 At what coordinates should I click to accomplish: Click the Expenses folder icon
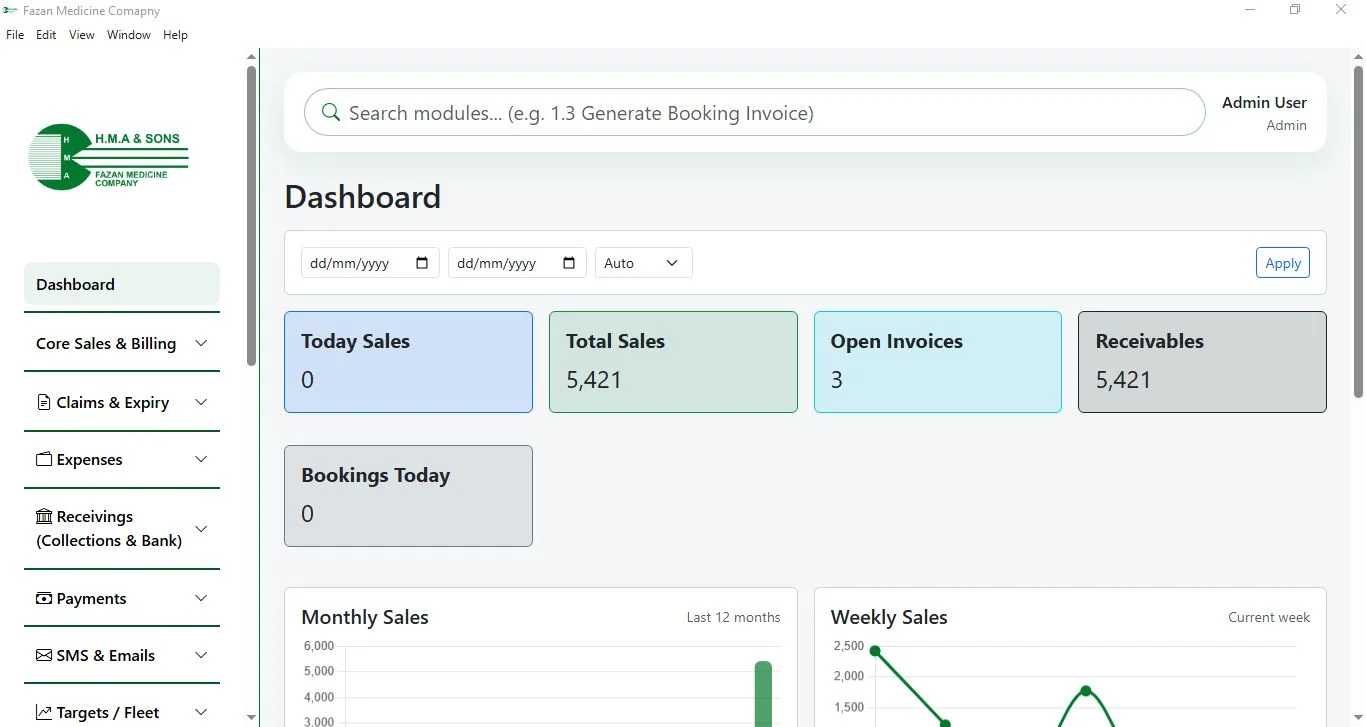[x=44, y=459]
